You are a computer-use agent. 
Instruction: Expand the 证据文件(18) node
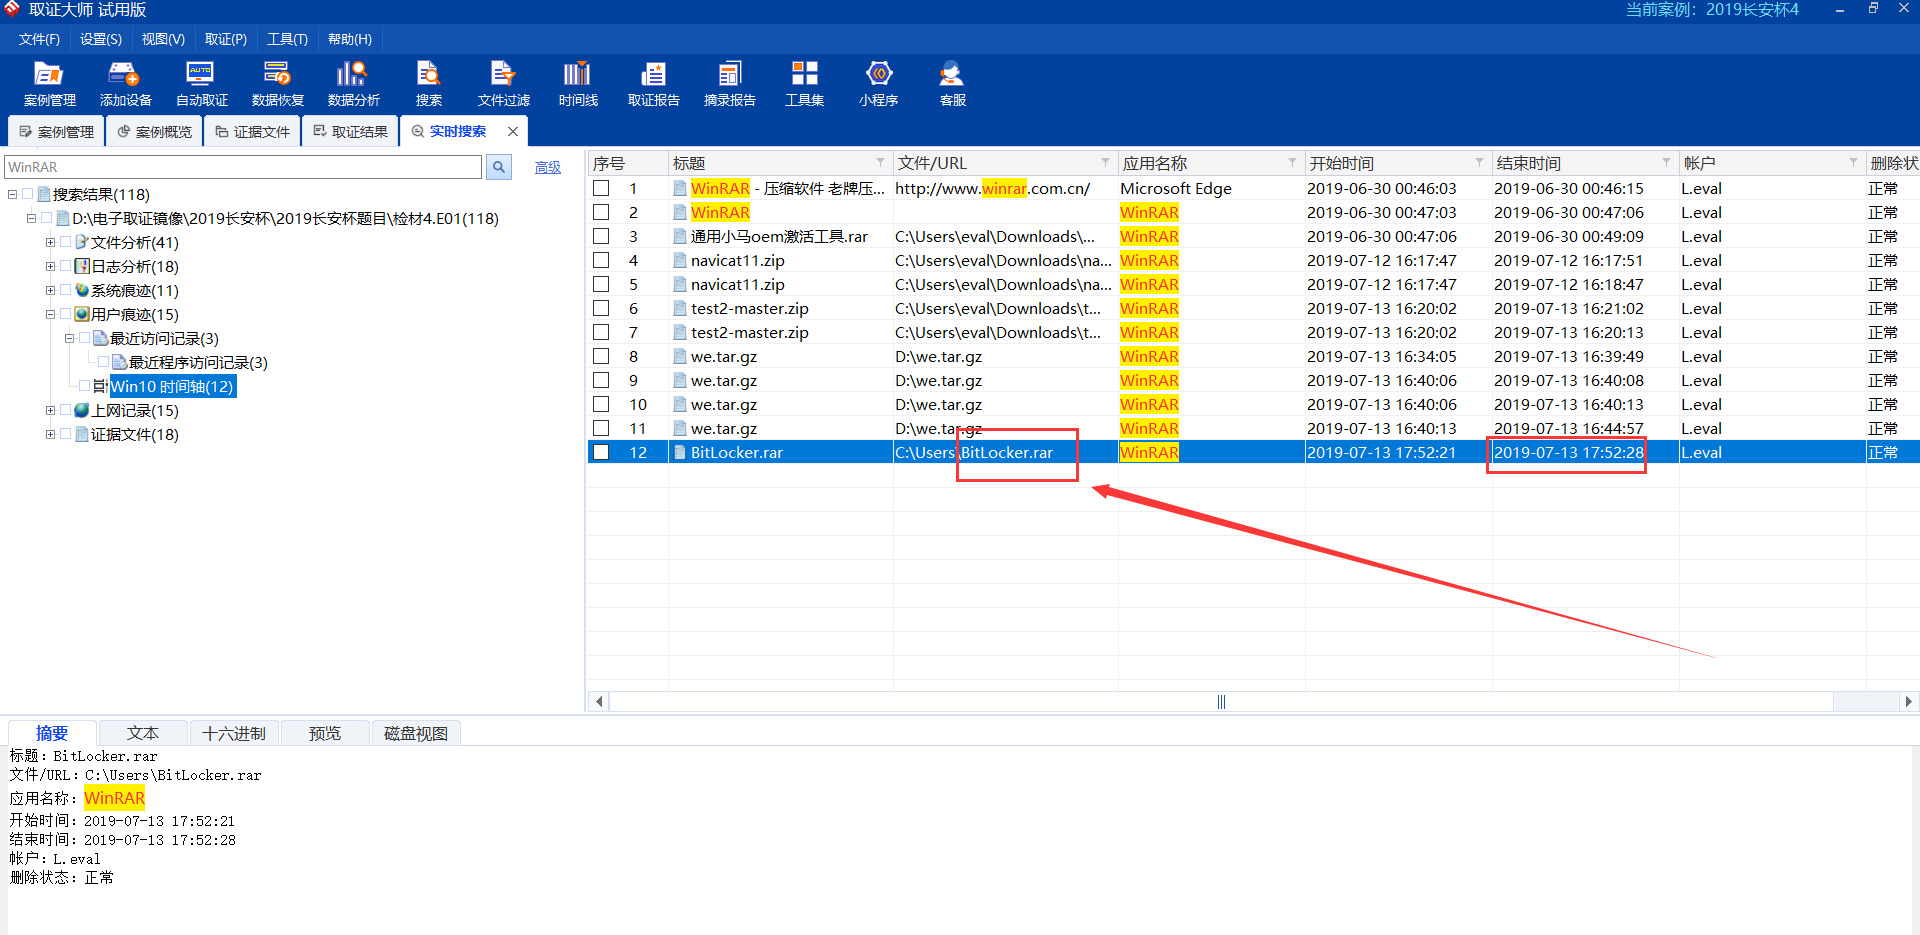point(50,434)
